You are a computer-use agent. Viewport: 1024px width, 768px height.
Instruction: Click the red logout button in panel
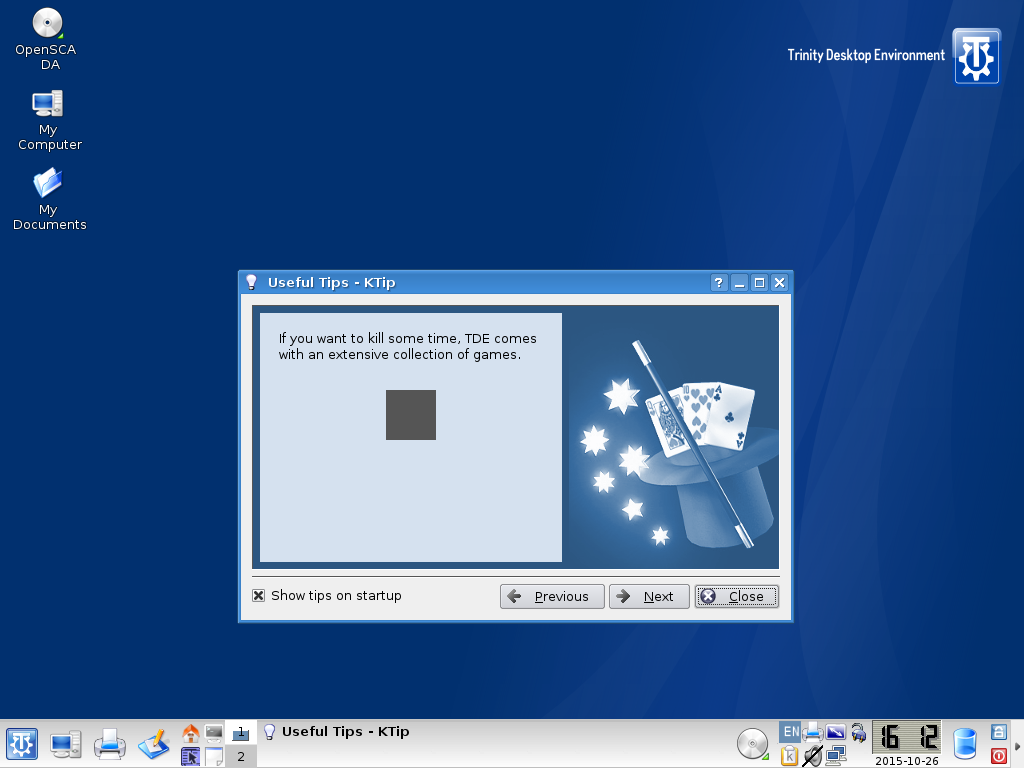(998, 756)
